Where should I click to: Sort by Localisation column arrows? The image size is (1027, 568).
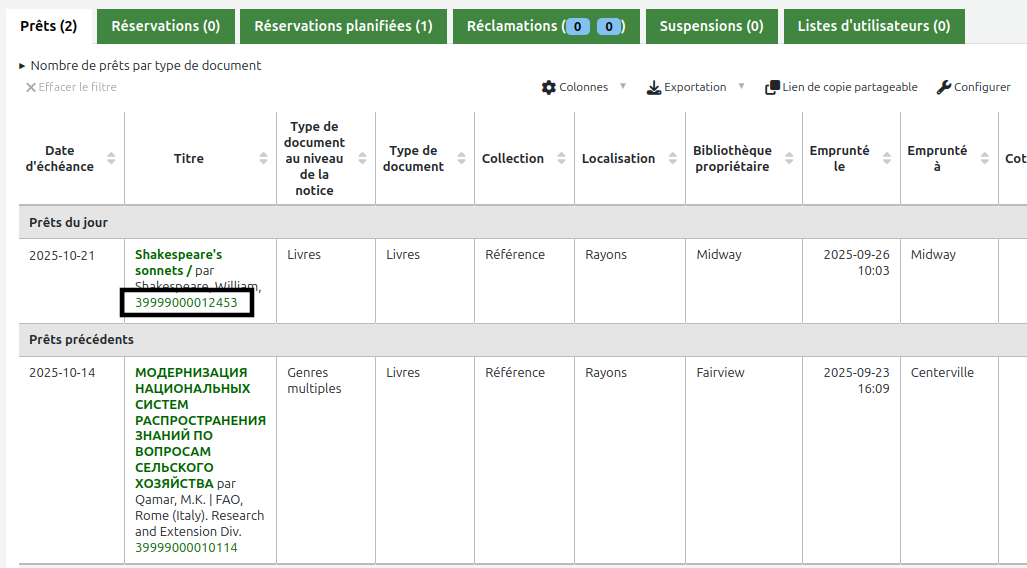tap(673, 158)
